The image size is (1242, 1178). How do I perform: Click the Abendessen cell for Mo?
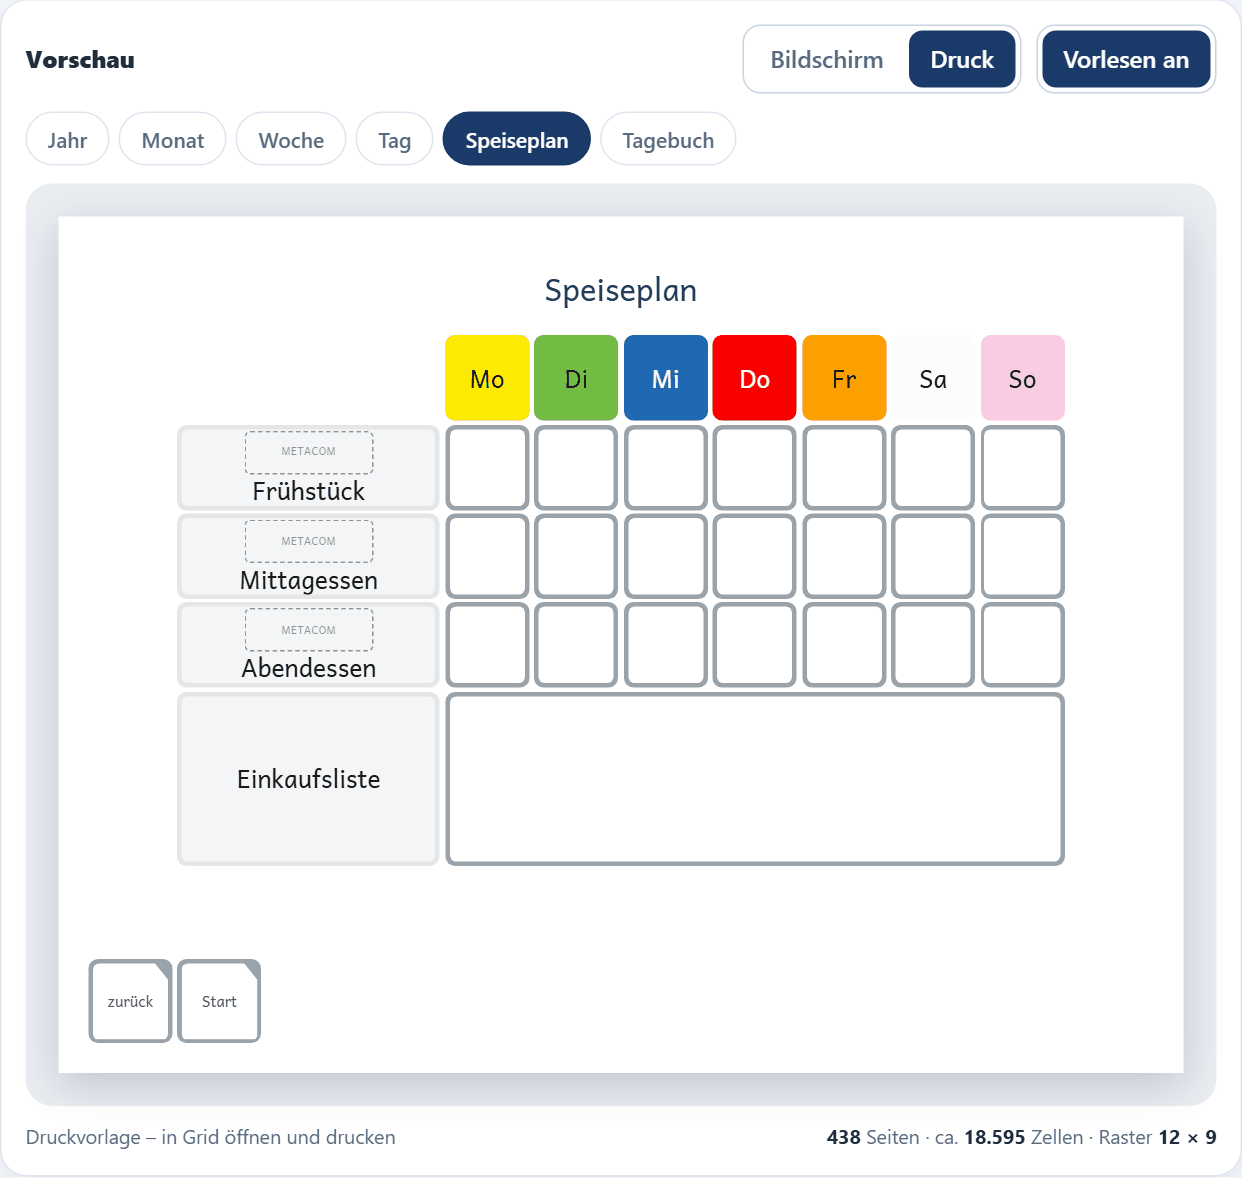[x=487, y=645]
